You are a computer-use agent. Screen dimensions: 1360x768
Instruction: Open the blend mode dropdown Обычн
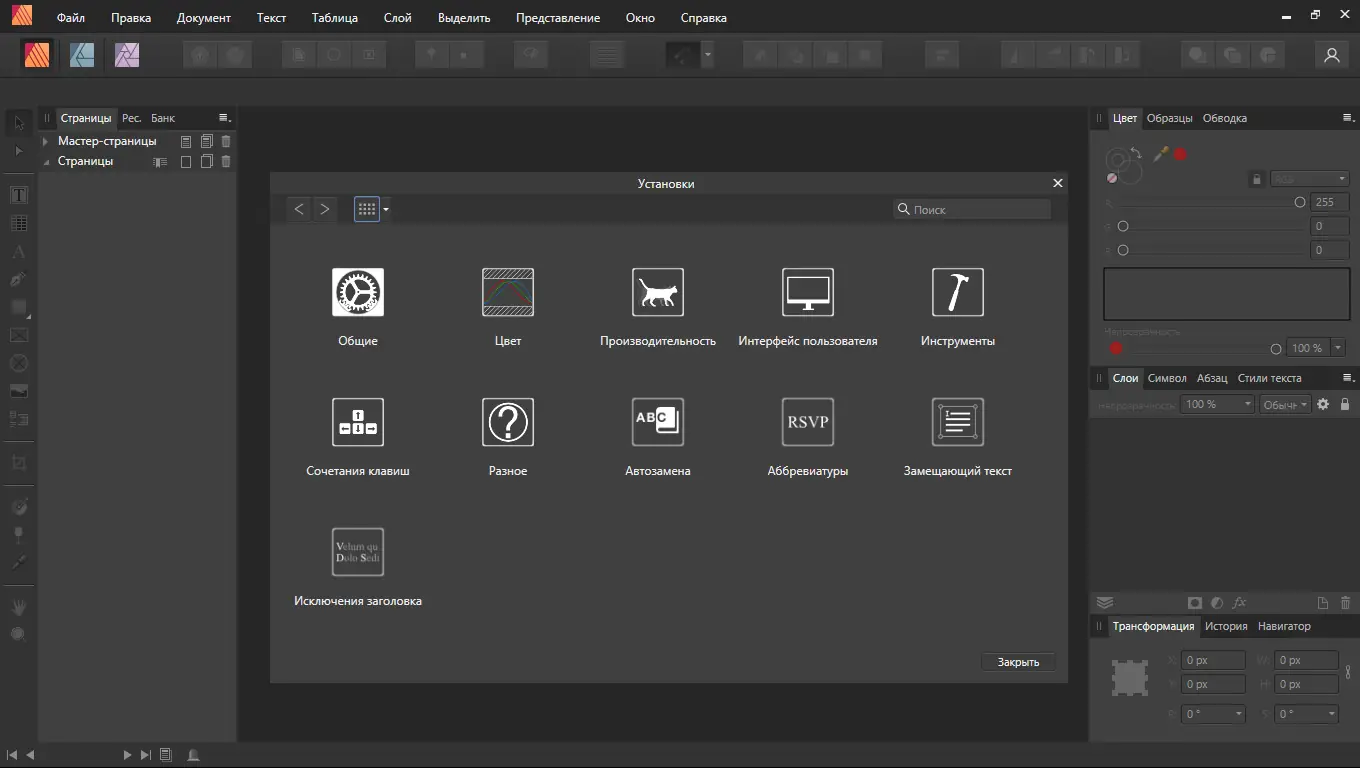tap(1285, 404)
